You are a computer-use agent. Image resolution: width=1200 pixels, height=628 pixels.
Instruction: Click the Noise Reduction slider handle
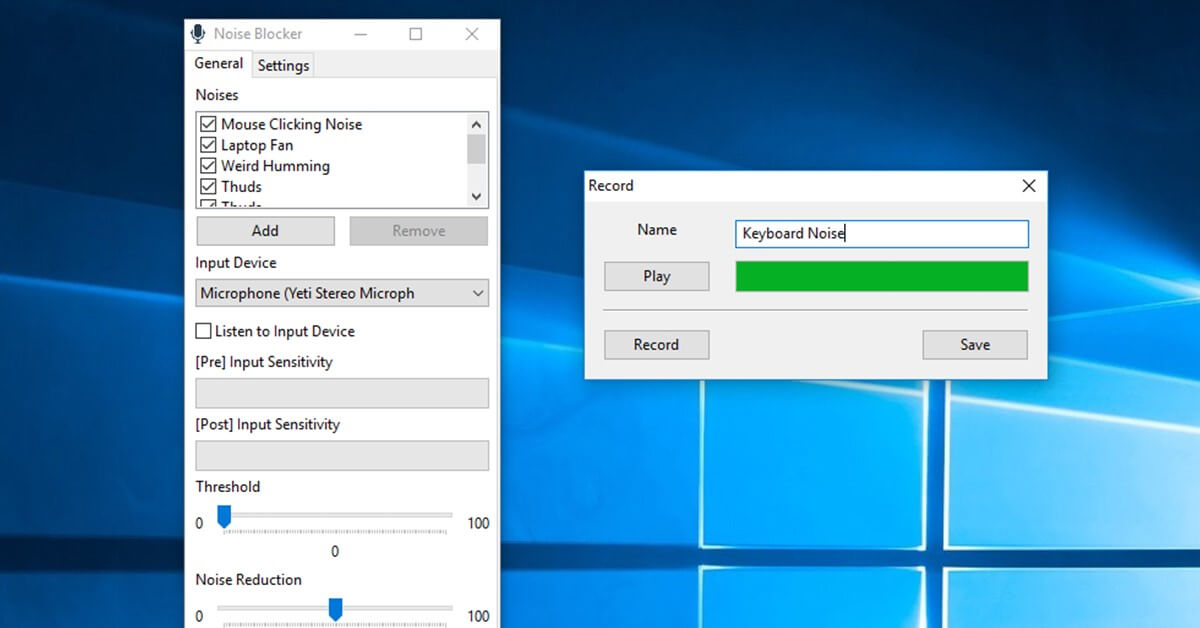(x=336, y=609)
